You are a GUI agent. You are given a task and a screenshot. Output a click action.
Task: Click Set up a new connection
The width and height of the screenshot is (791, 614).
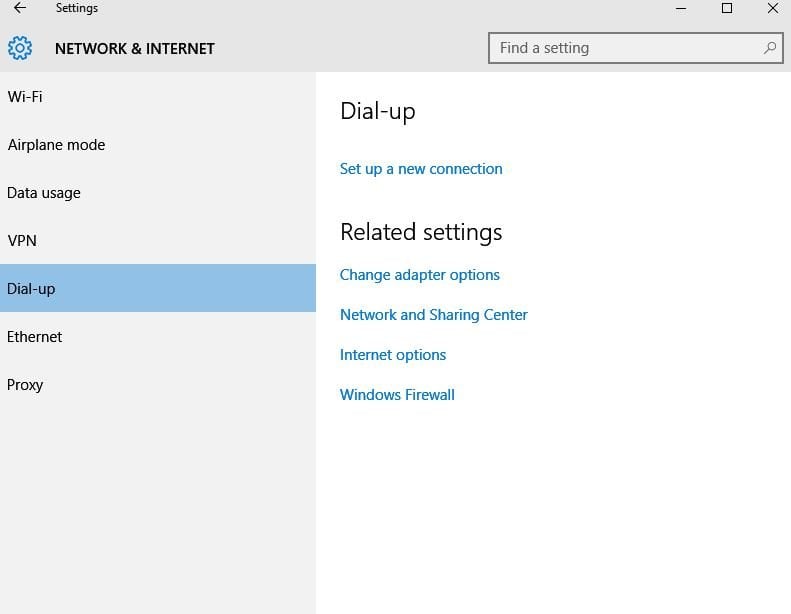tap(421, 169)
